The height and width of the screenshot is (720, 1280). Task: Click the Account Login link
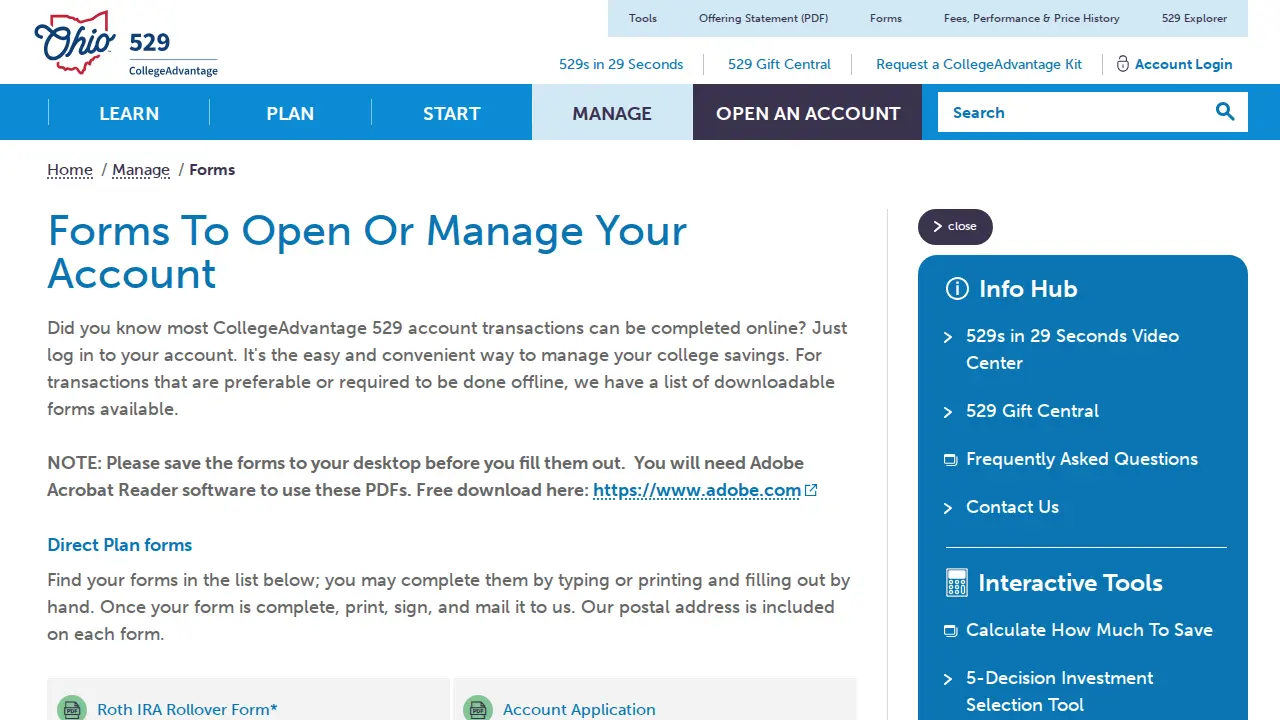tap(1183, 64)
